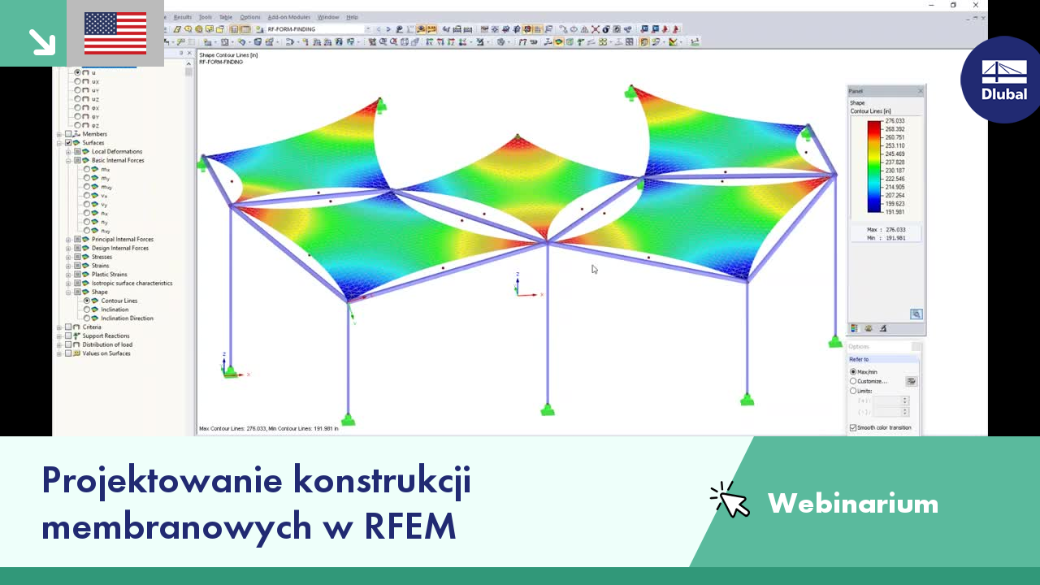Select the Customize radio button
The width and height of the screenshot is (1040, 585).
click(x=853, y=381)
